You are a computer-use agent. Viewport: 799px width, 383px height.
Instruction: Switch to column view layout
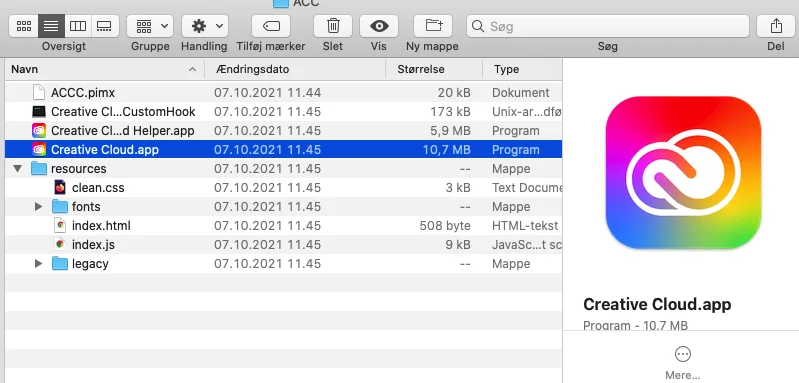pos(78,26)
